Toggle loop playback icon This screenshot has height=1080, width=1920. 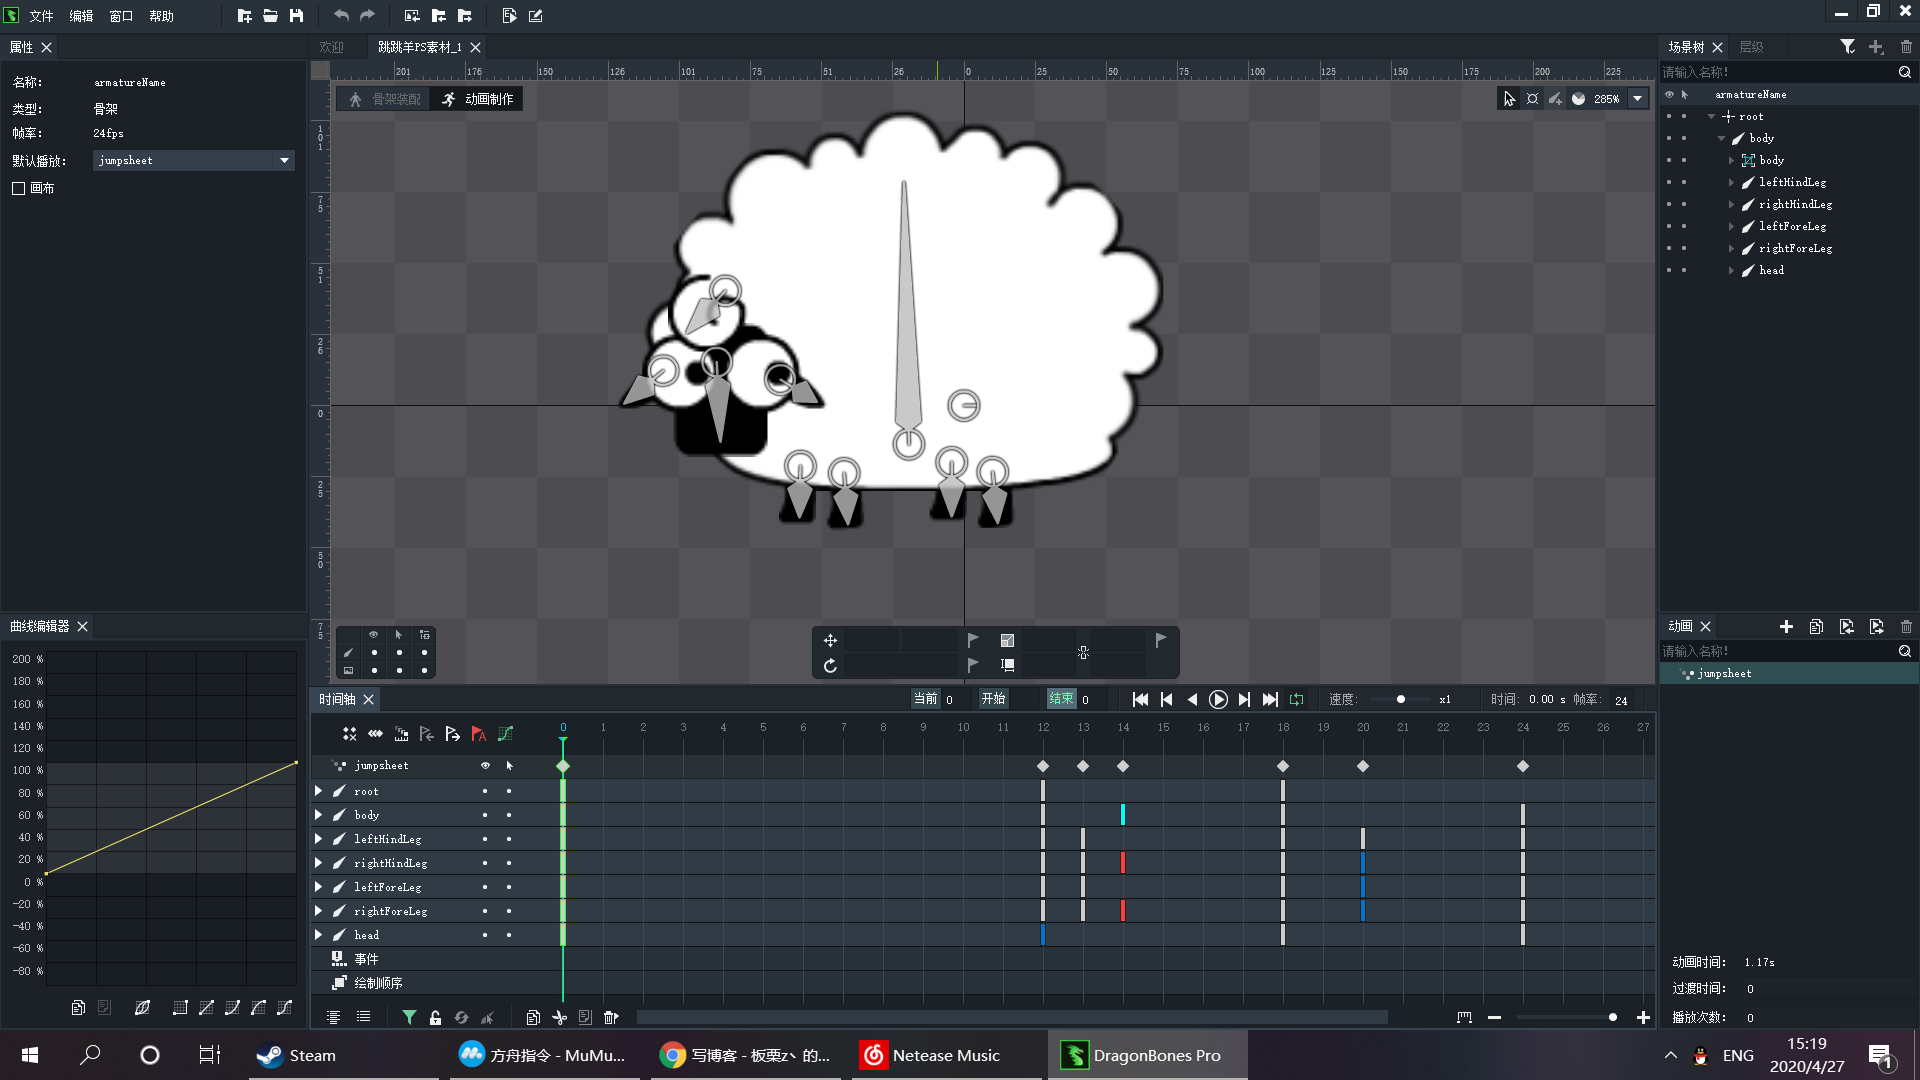(x=1297, y=700)
